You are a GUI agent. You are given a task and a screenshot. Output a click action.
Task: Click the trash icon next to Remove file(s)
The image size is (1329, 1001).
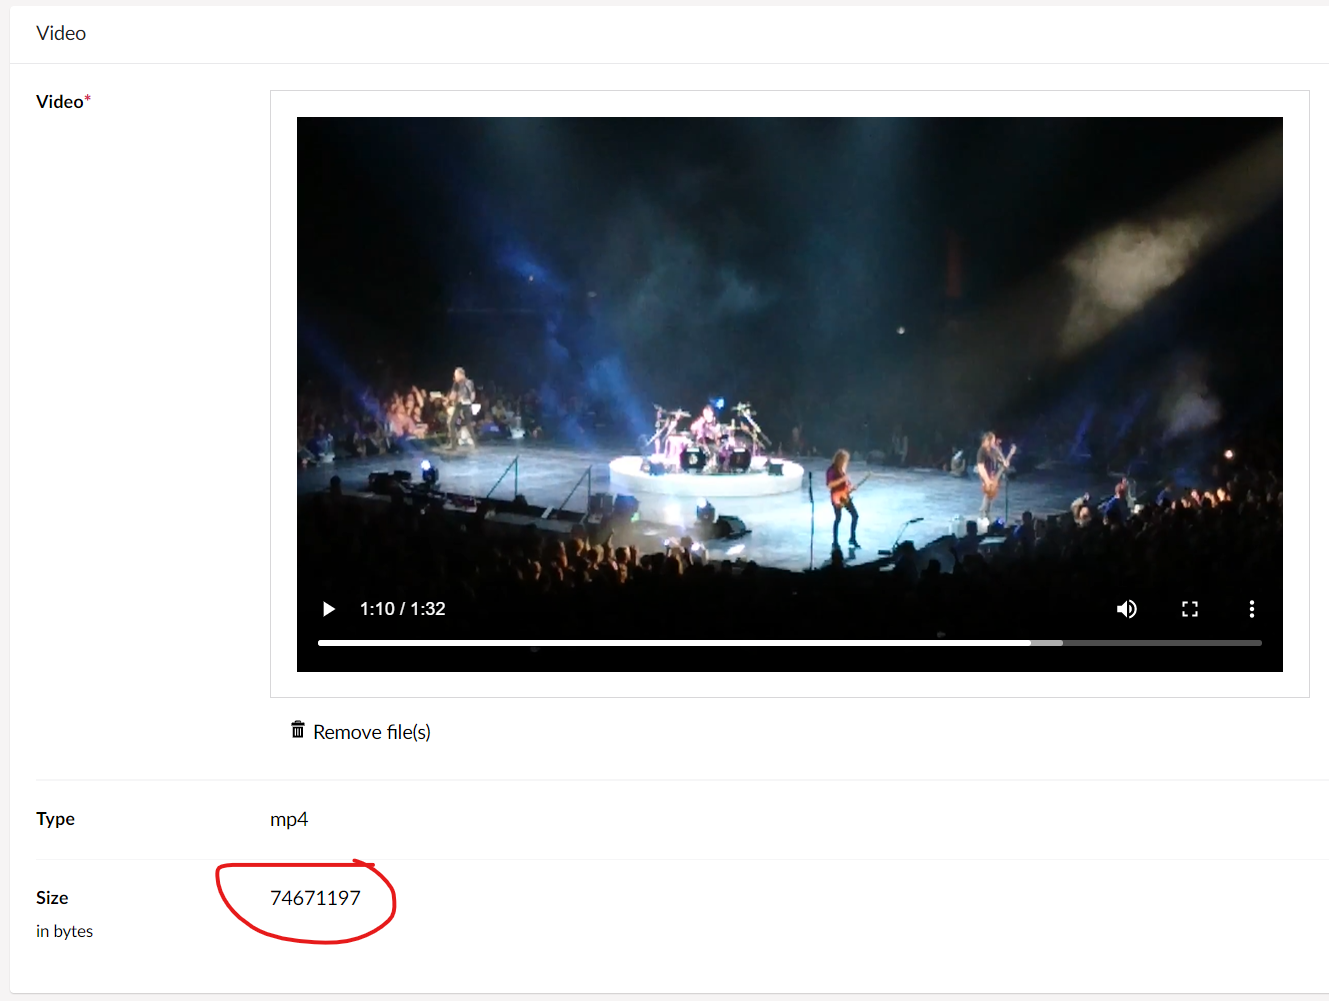tap(297, 729)
